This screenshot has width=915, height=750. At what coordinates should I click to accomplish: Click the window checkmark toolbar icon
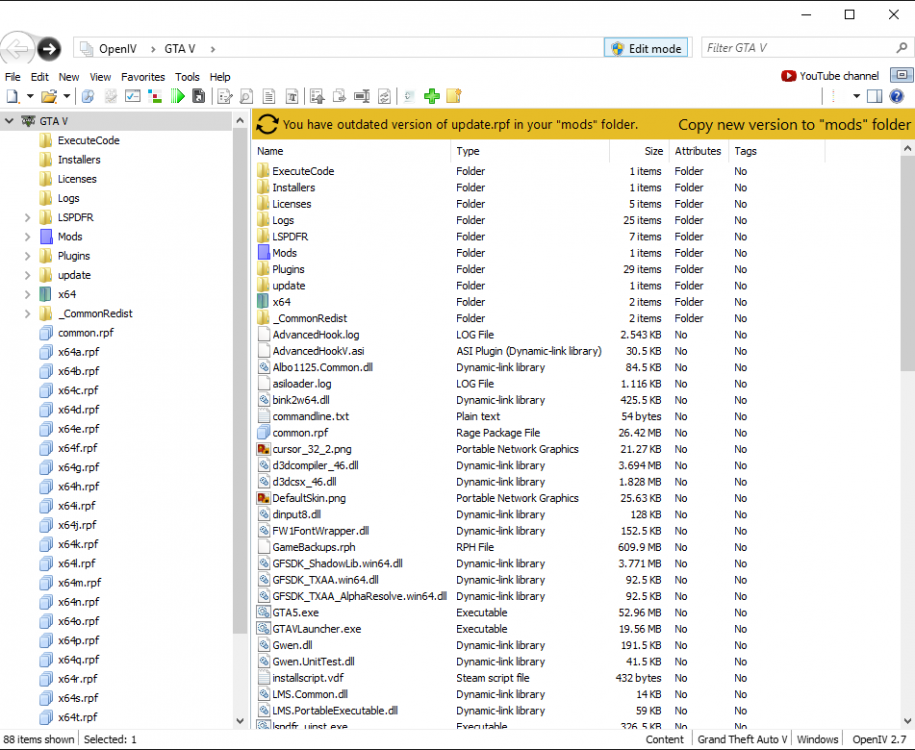[x=133, y=96]
